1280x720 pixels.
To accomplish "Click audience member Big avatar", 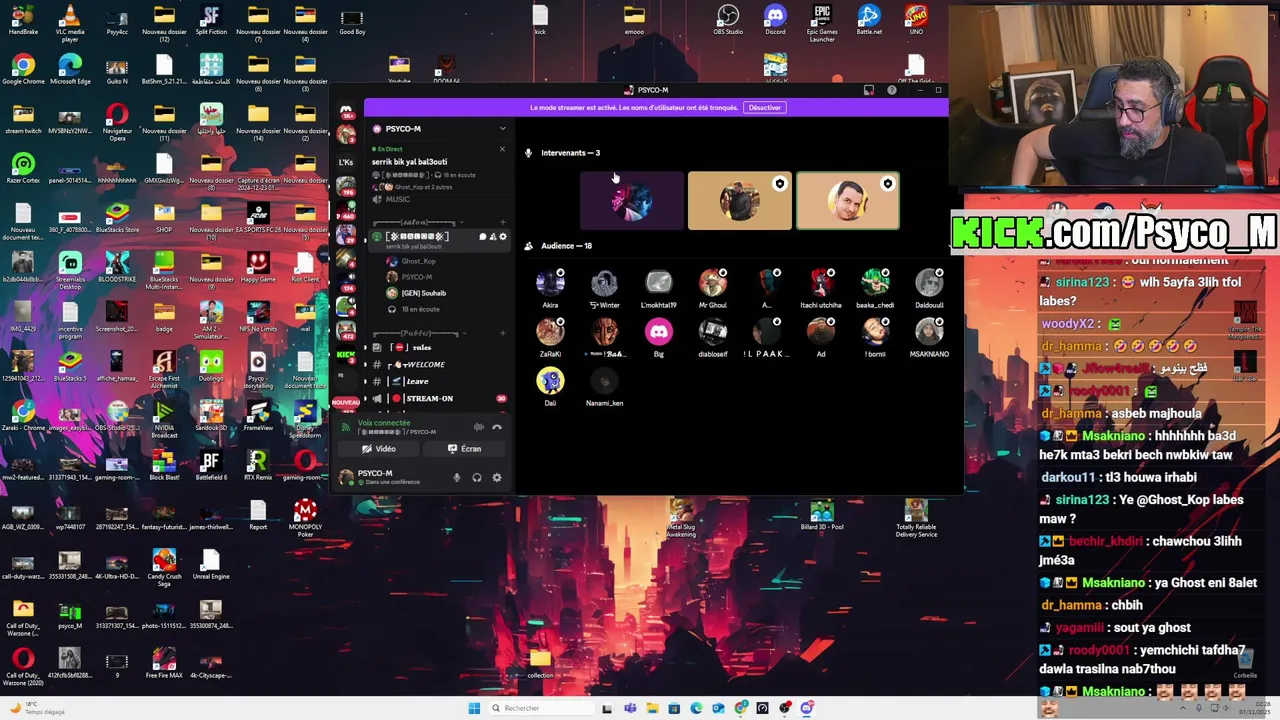I will (x=658, y=333).
